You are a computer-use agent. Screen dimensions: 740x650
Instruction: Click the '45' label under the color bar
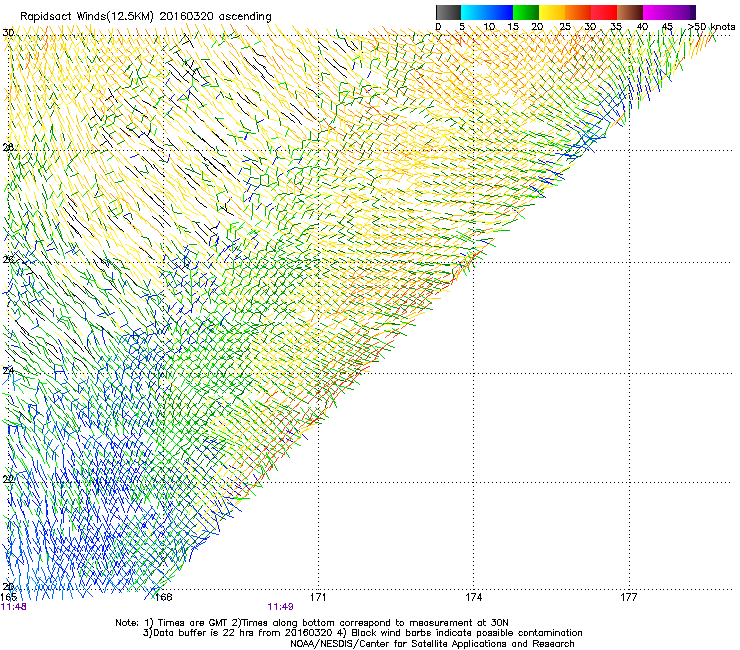point(667,27)
